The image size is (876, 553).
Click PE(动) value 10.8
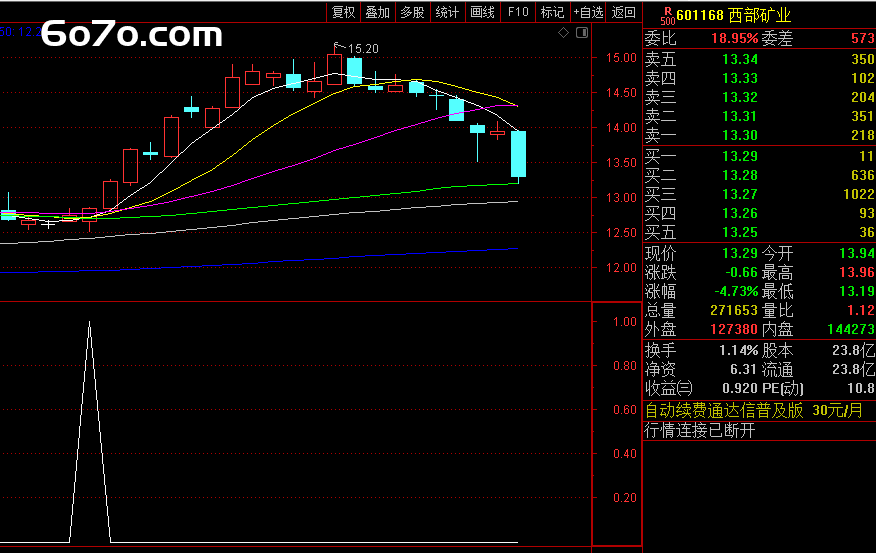tap(861, 389)
